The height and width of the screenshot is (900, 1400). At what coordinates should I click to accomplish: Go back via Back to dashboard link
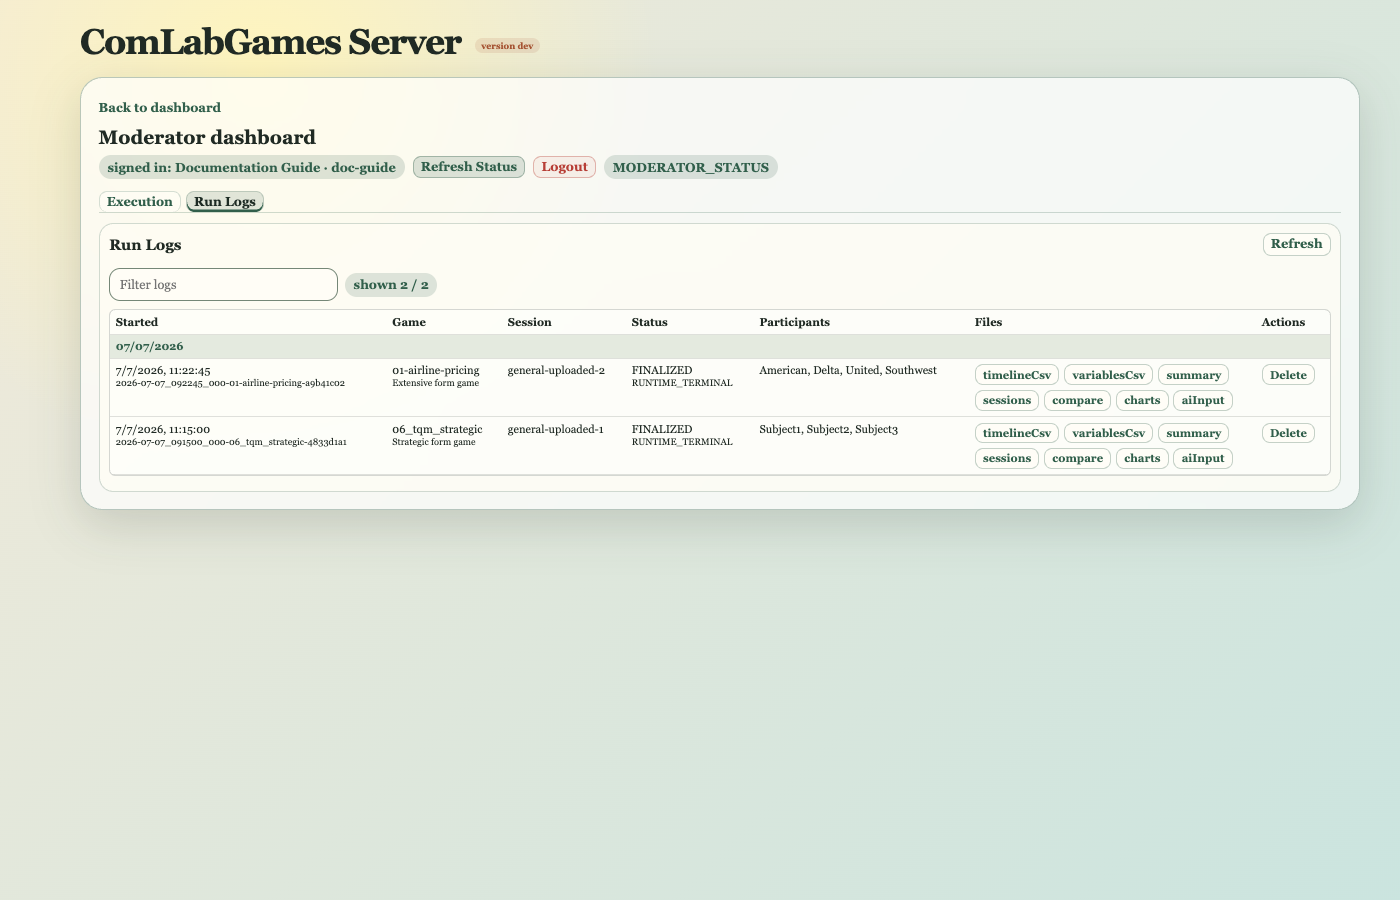(x=159, y=107)
